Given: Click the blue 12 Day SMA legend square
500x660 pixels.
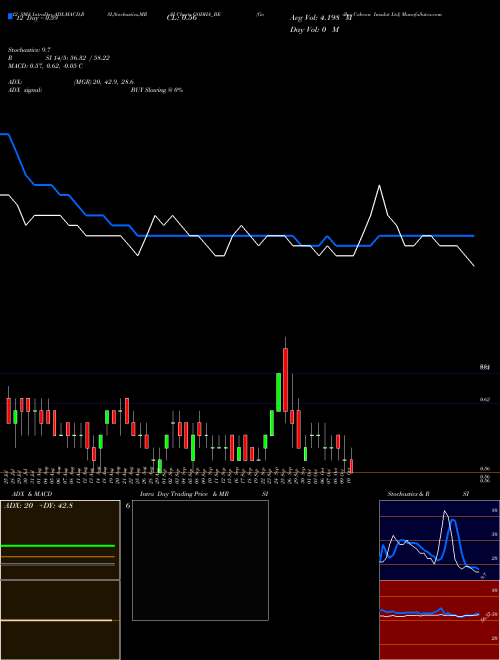Looking at the screenshot, I should 11,16.
